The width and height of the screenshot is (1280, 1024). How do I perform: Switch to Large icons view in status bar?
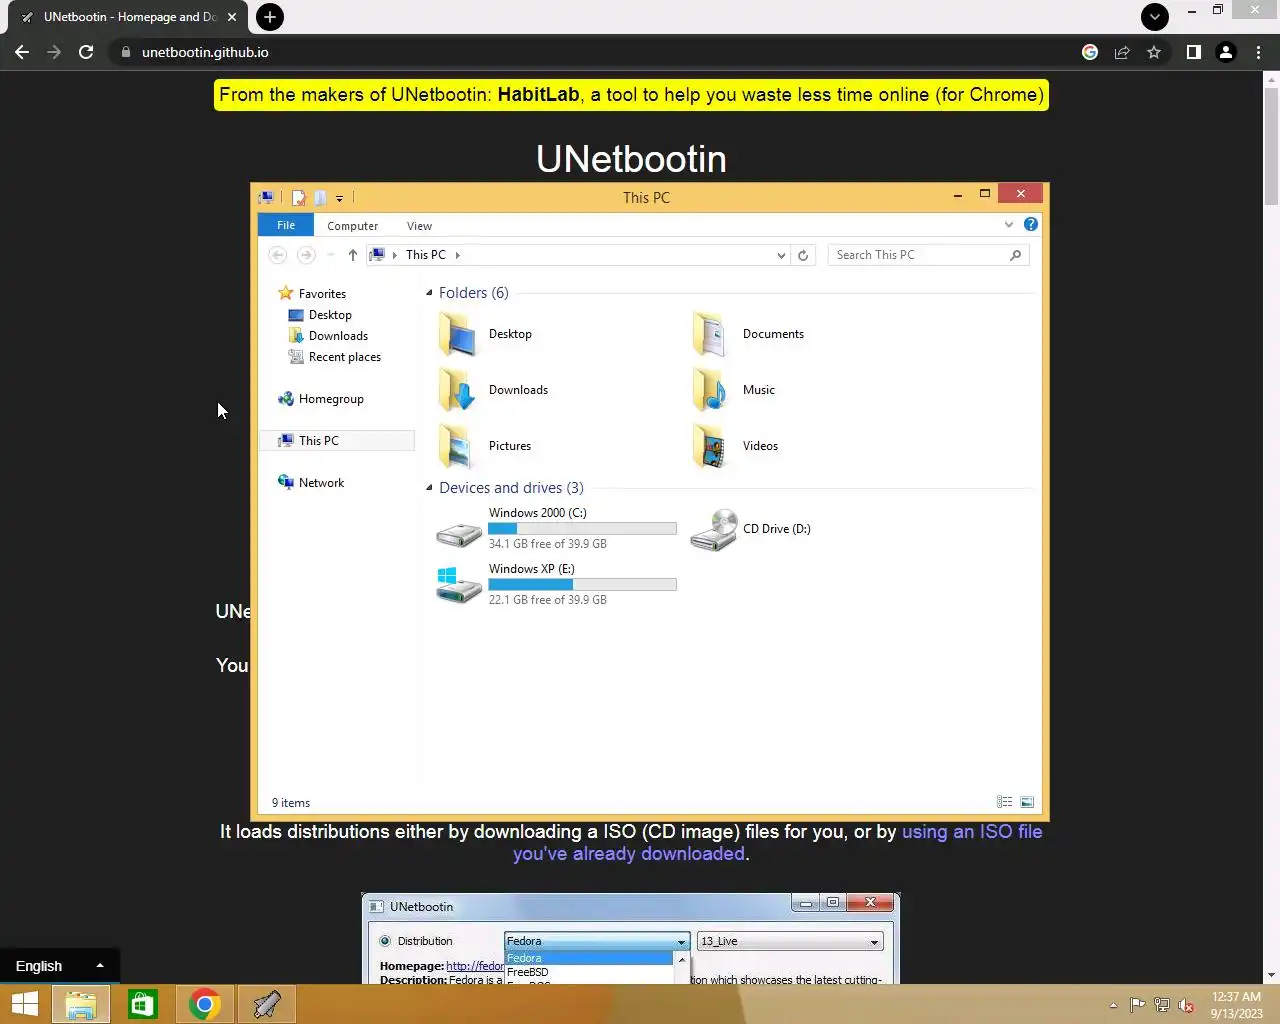[1027, 802]
